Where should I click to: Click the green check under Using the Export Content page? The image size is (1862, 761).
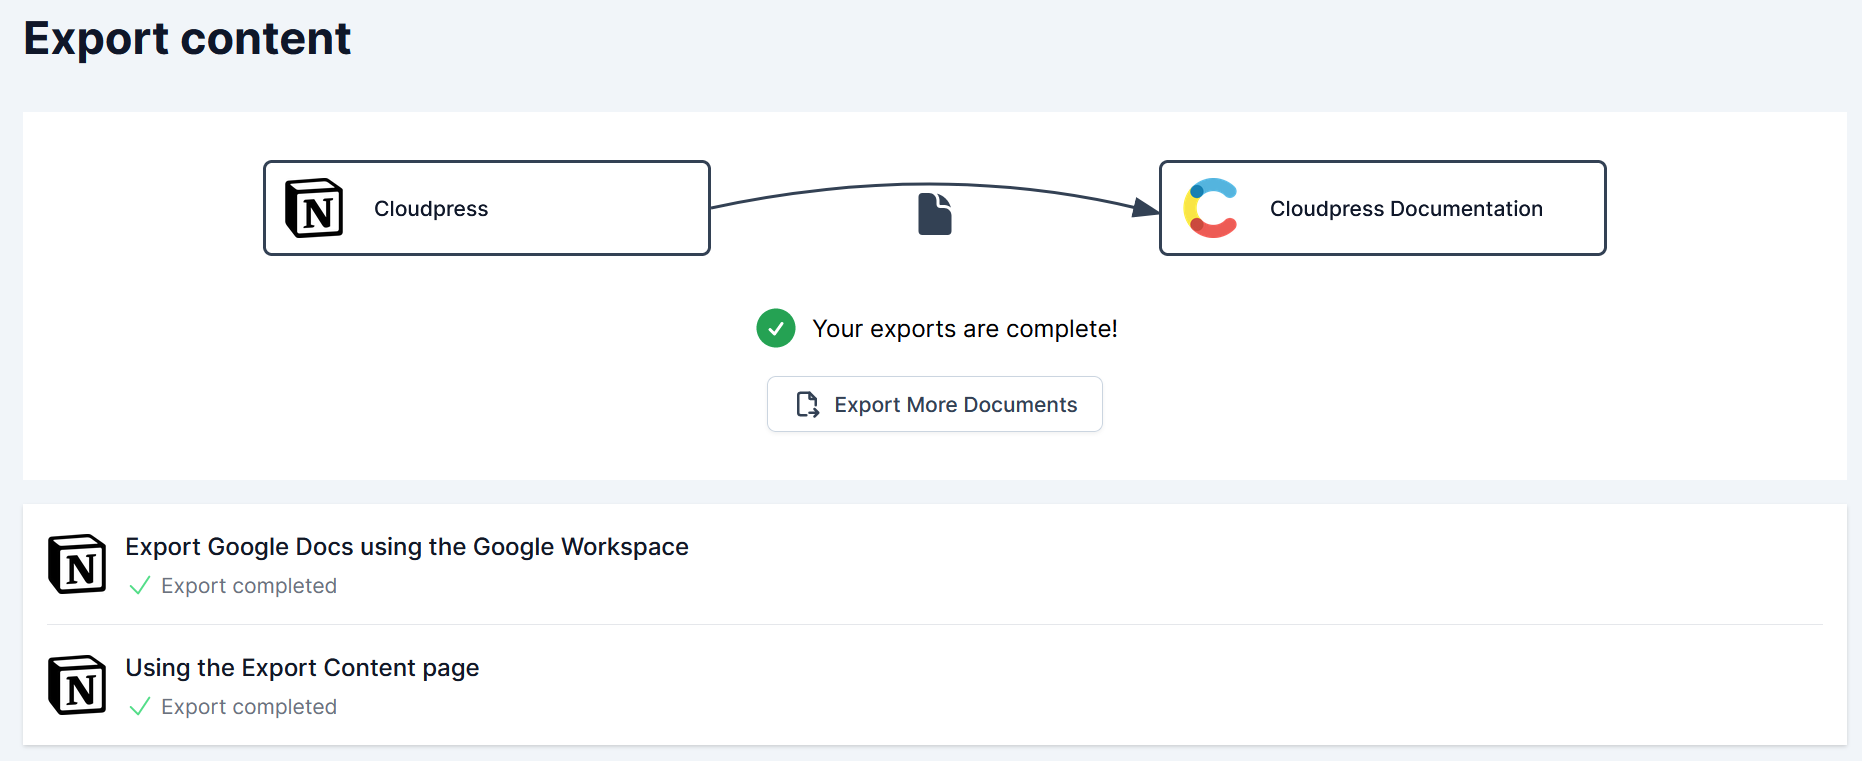(x=140, y=706)
